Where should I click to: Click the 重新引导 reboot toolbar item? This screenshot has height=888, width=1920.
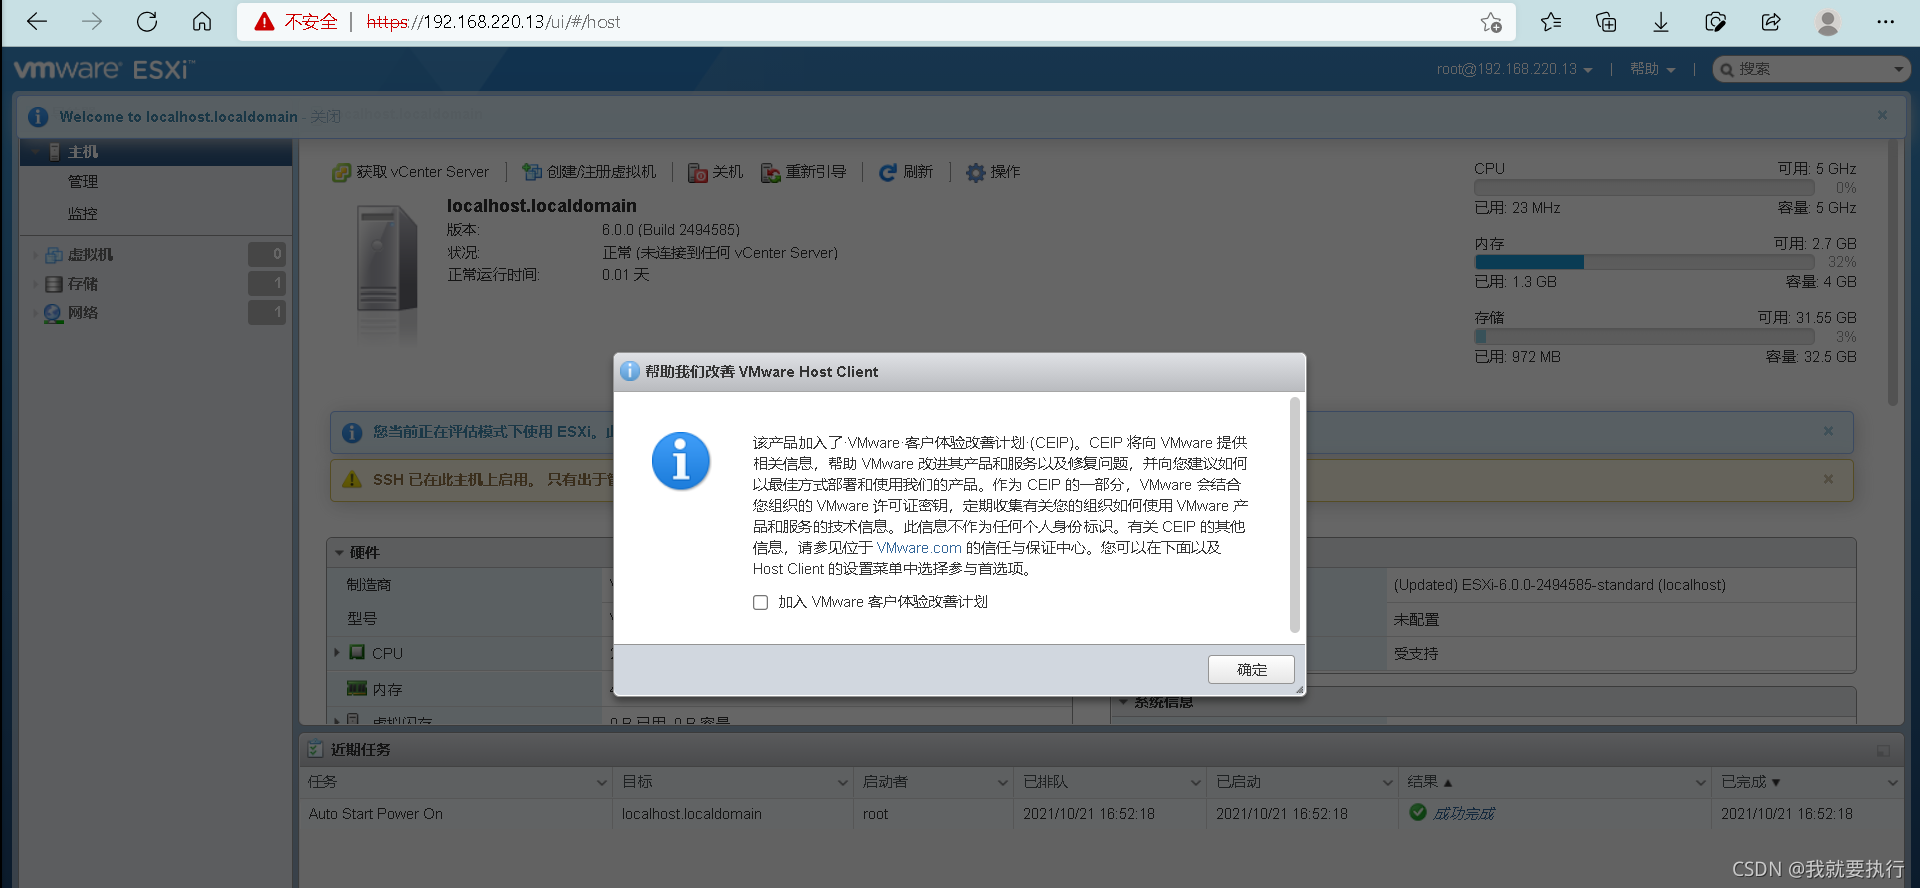click(803, 172)
